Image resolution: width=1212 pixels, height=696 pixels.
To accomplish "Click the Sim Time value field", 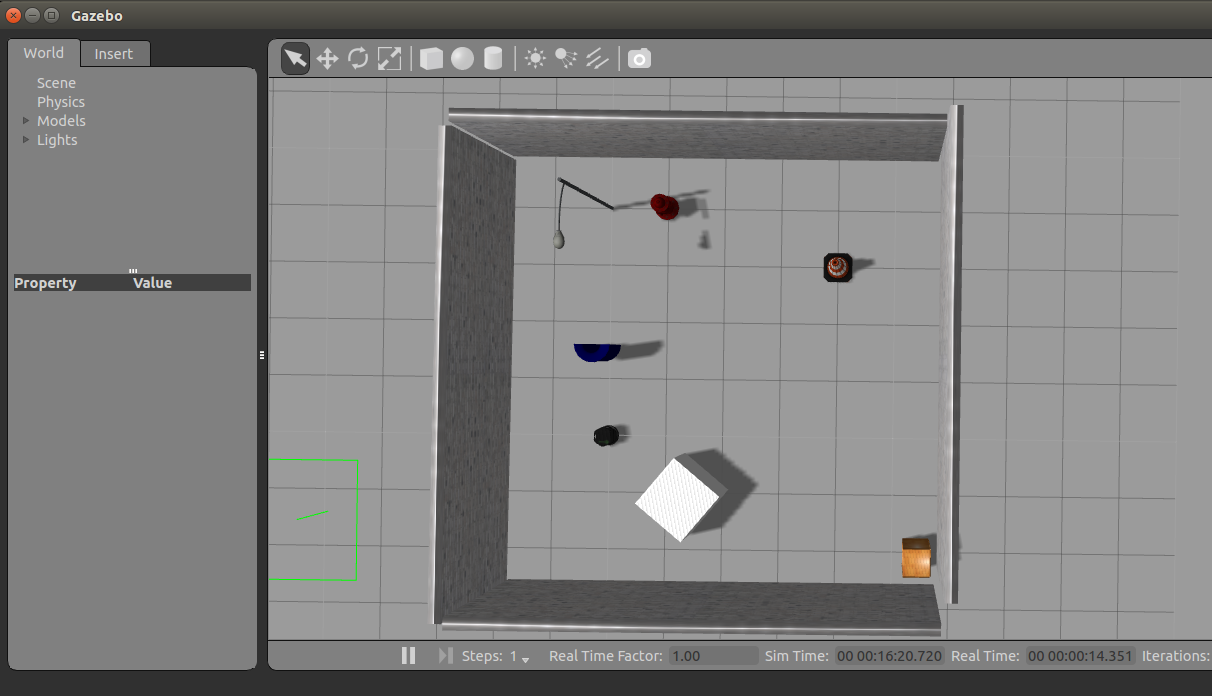I will coord(889,656).
